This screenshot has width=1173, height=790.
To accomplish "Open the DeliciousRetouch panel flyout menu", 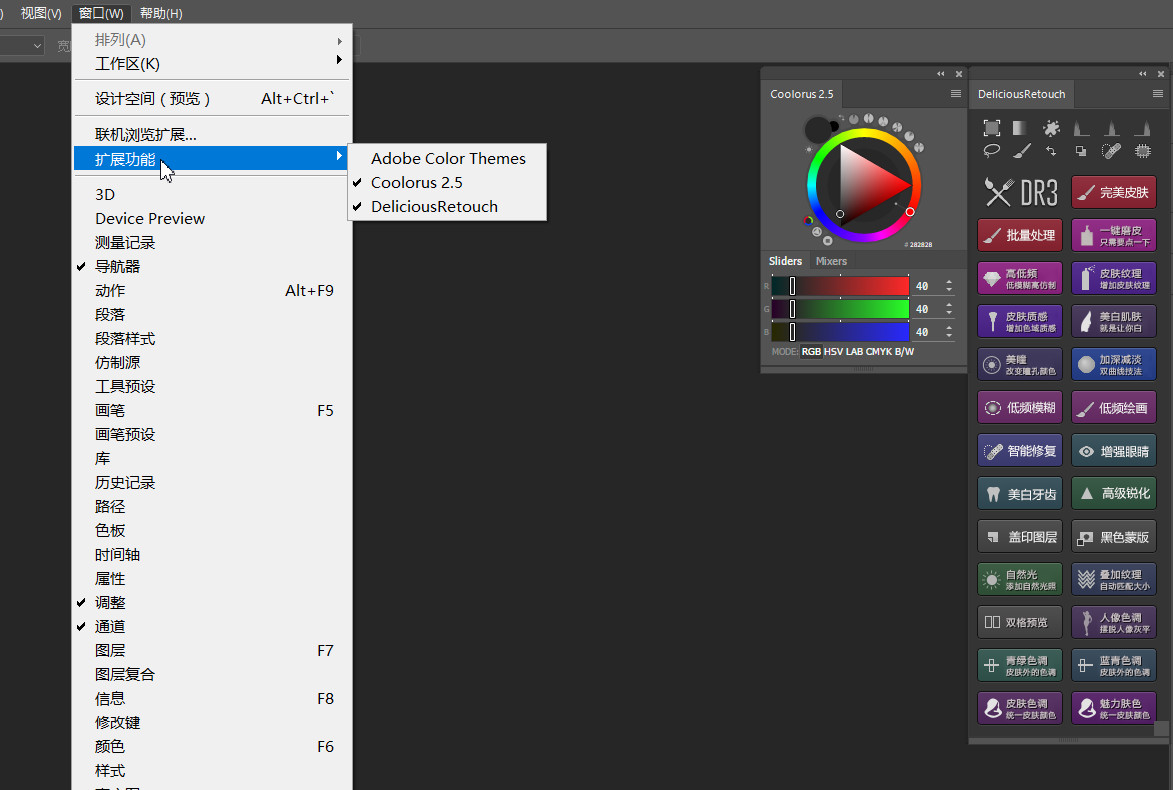I will click(x=1157, y=94).
